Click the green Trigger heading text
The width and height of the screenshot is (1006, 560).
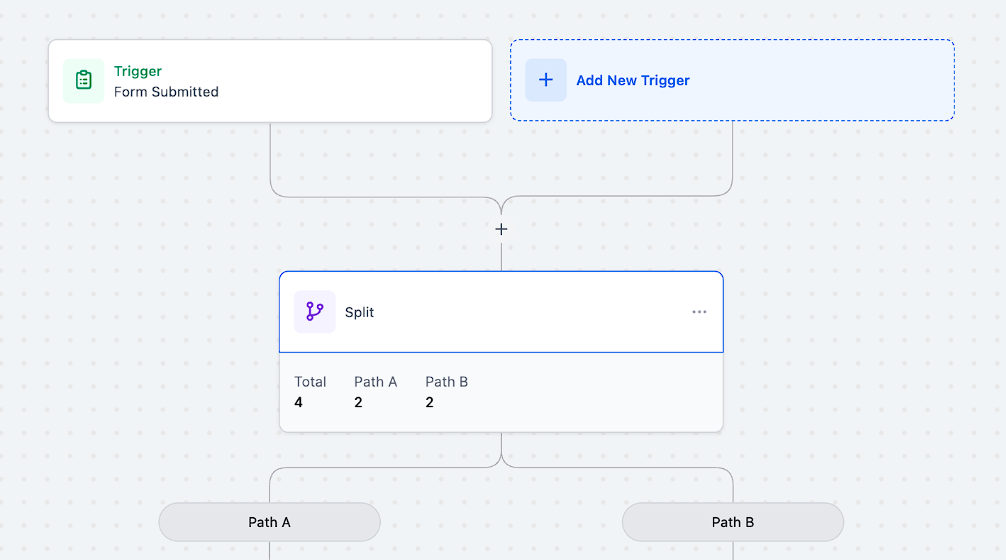(x=138, y=71)
